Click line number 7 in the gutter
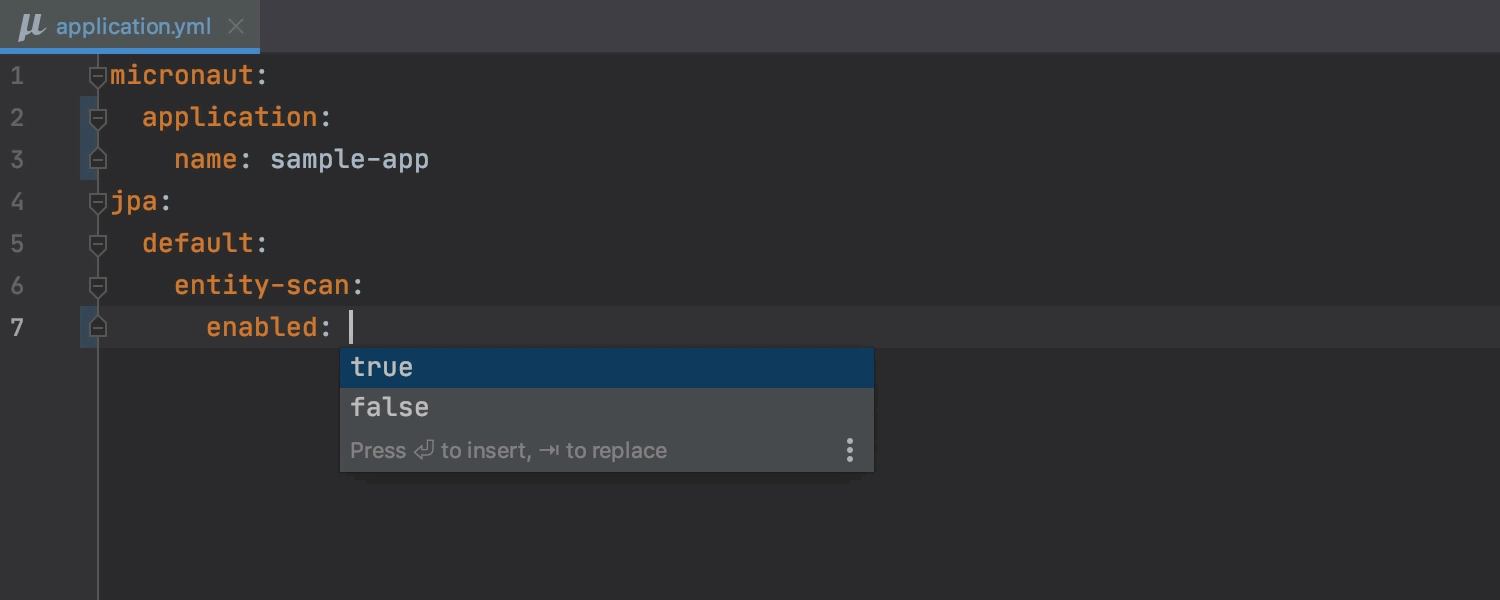The height and width of the screenshot is (600, 1500). tap(17, 328)
